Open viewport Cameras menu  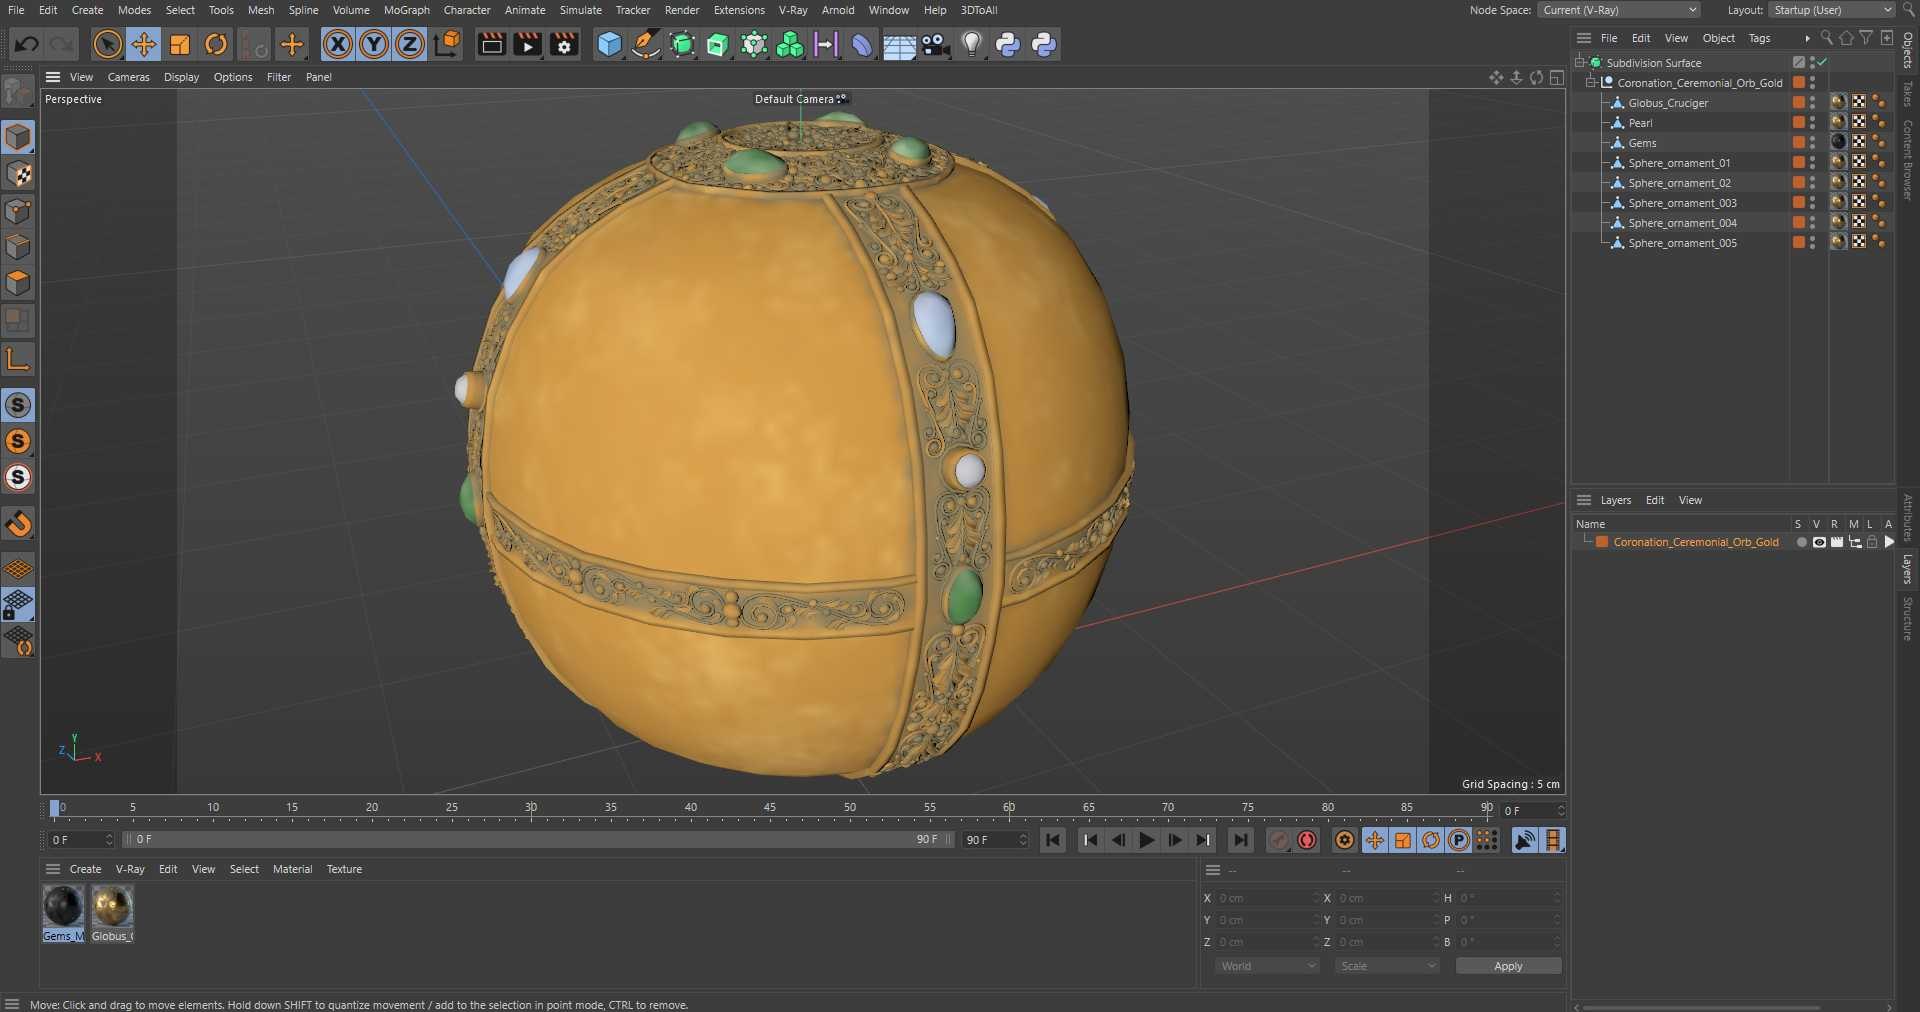click(128, 77)
